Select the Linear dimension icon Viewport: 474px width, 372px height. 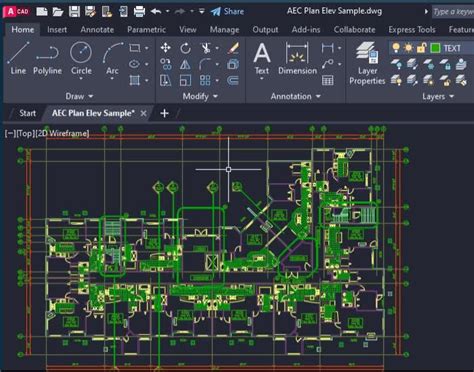point(327,48)
